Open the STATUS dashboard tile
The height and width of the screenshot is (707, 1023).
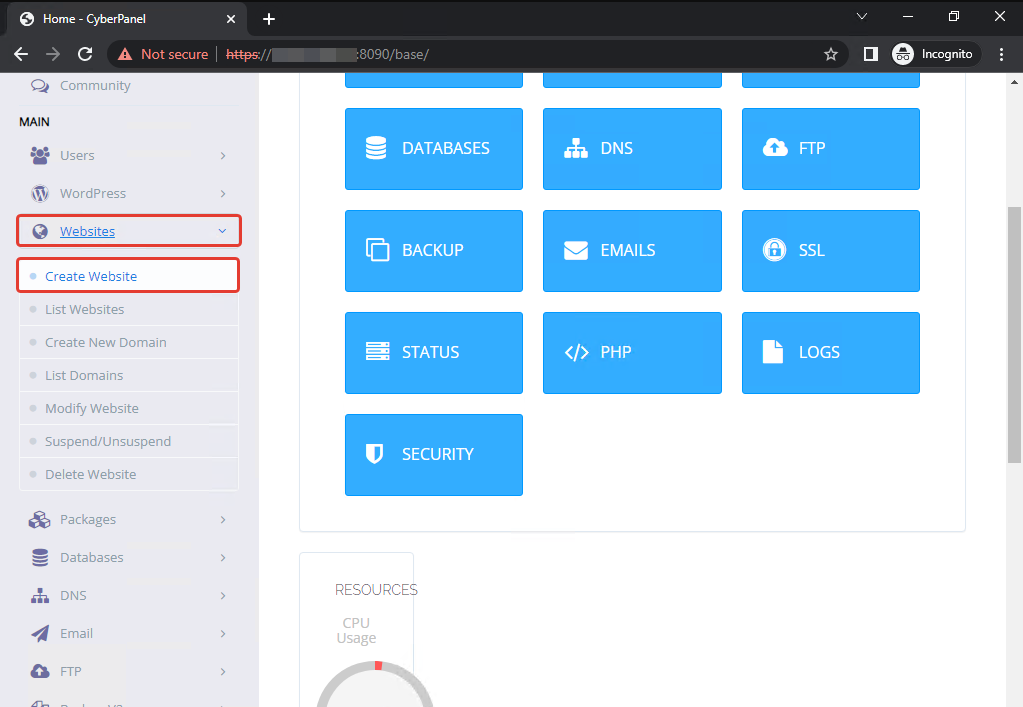coord(434,353)
